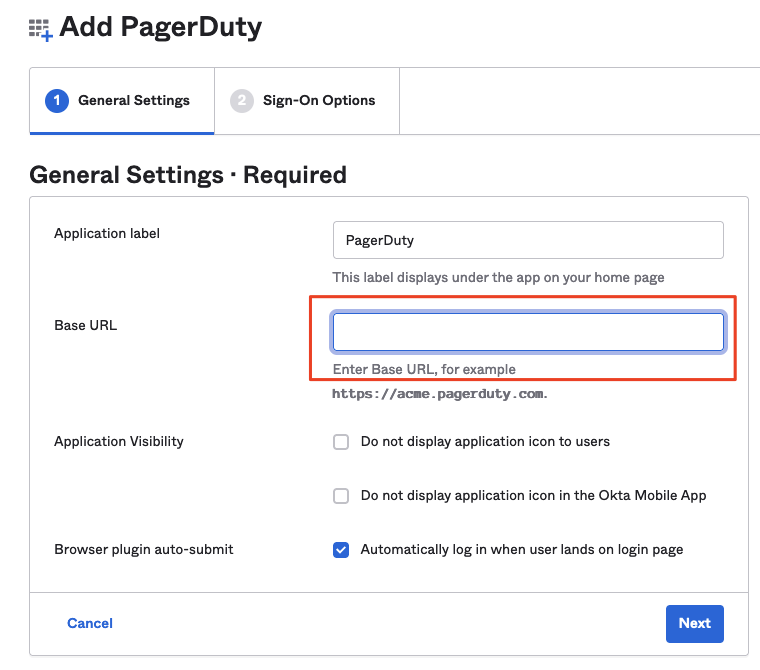Enable 'Do not display application icon to users'
The height and width of the screenshot is (670, 760).
(341, 442)
